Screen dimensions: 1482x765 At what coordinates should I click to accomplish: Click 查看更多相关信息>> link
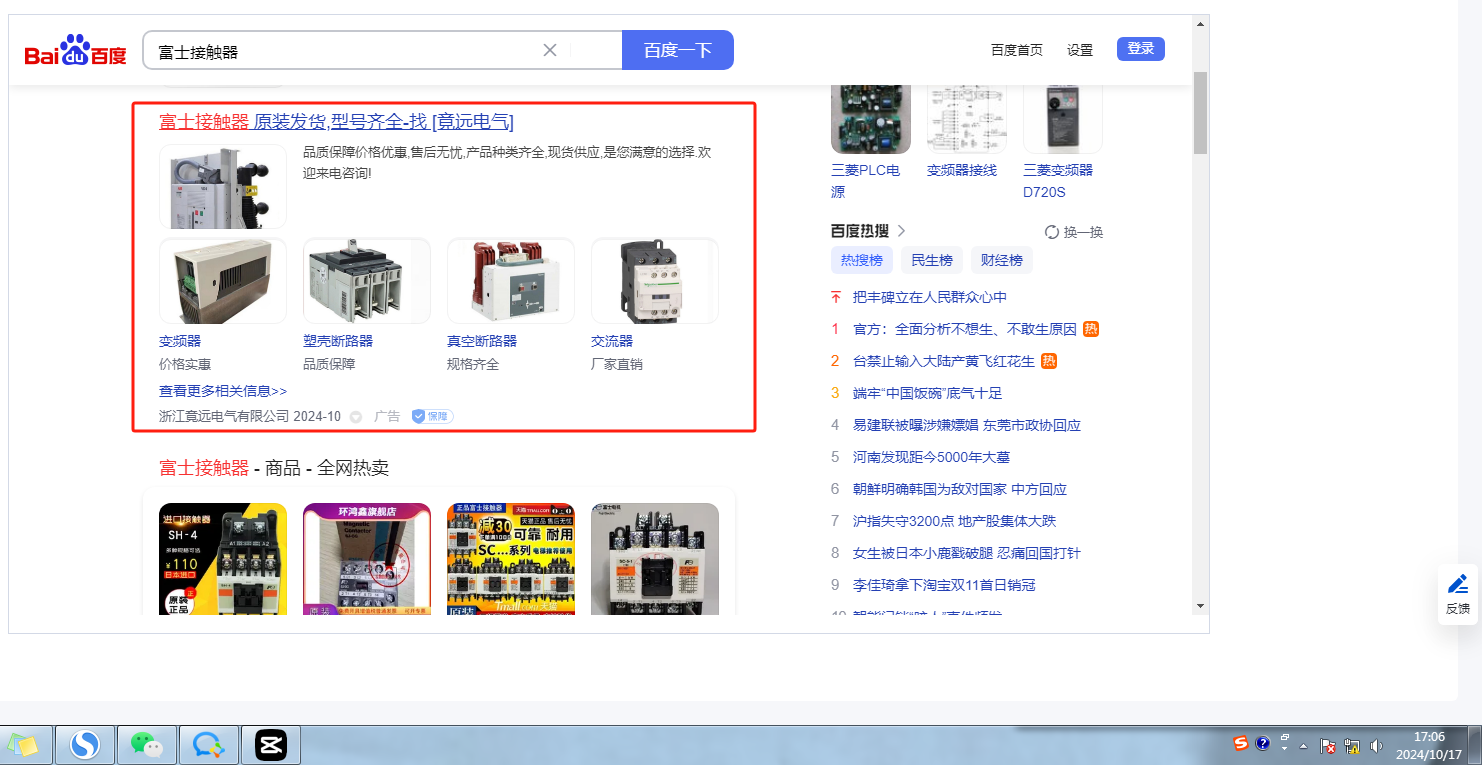[x=223, y=391]
